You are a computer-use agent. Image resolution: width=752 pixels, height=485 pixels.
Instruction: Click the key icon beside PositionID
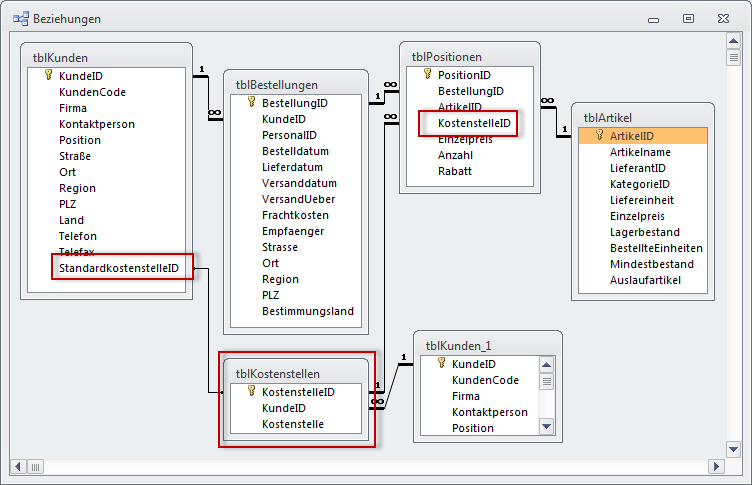(427, 75)
